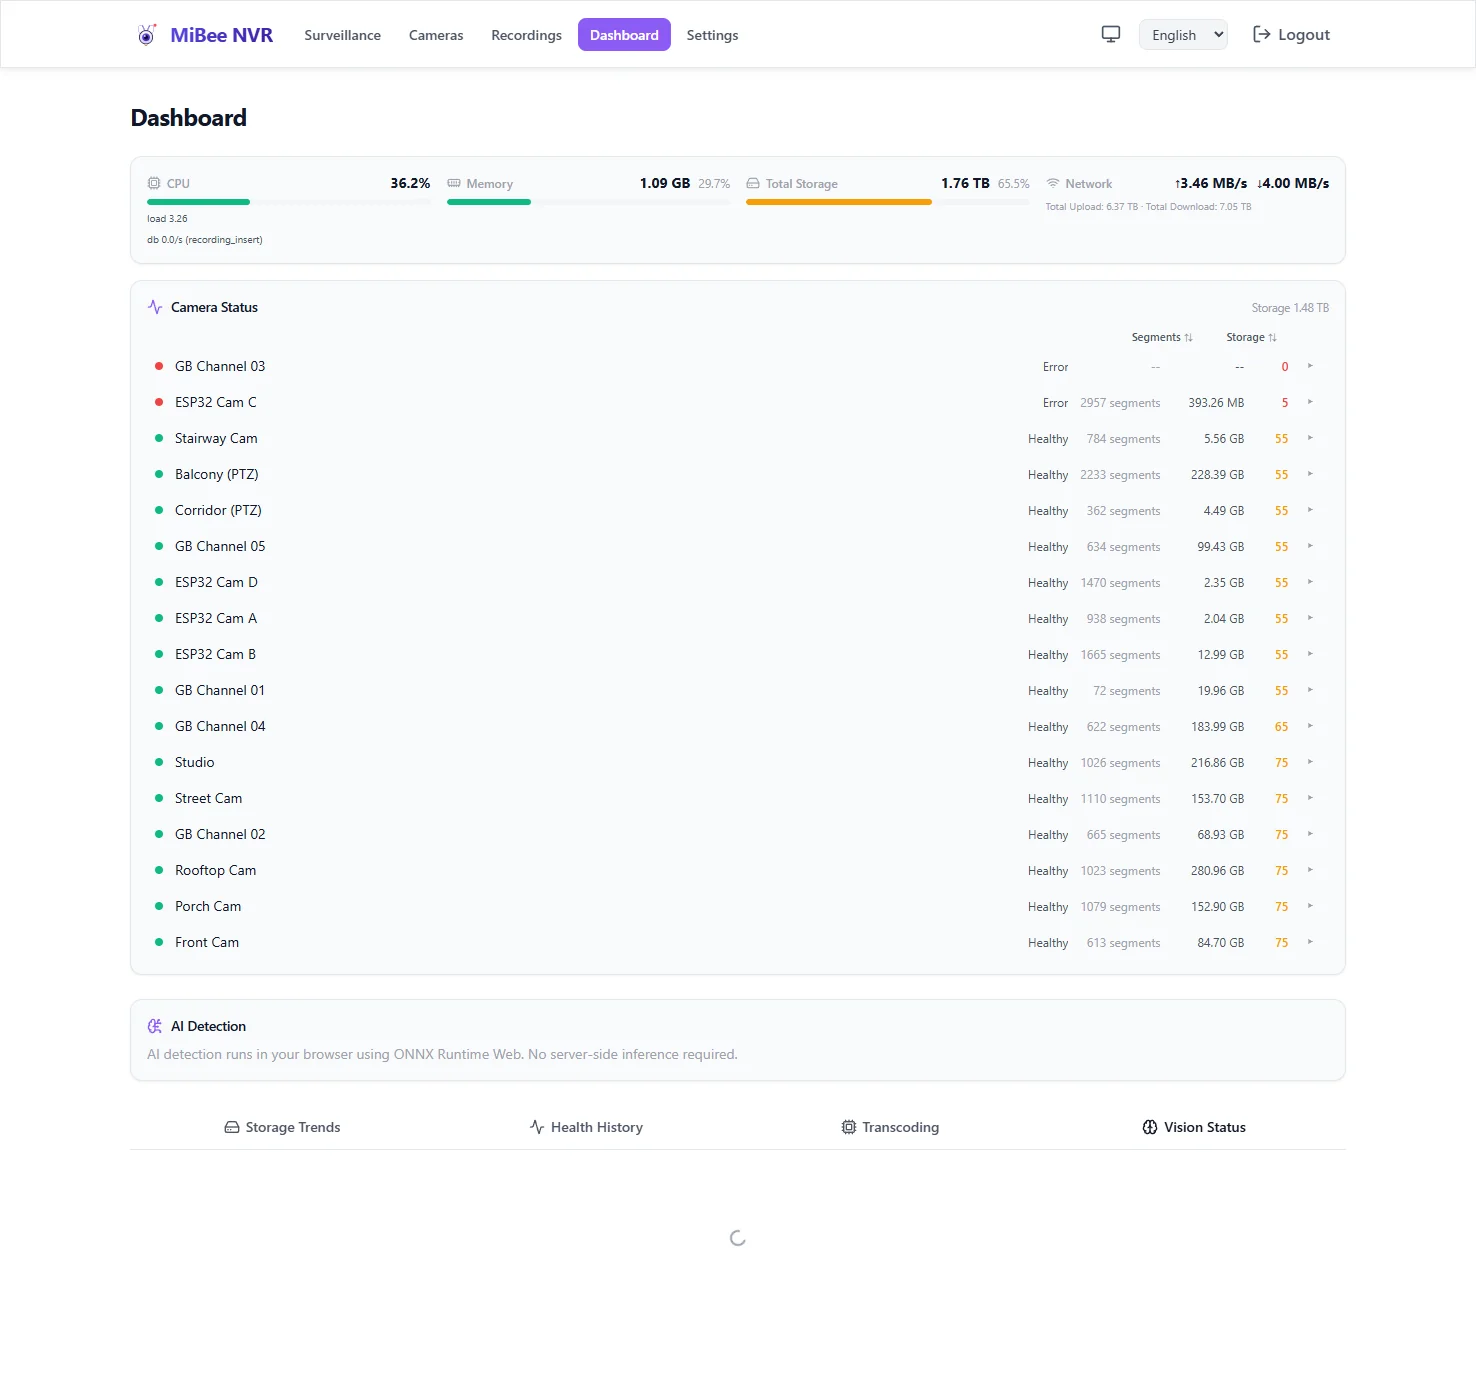
Task: Expand the Porch Cam row arrow
Action: pyautogui.click(x=1310, y=906)
